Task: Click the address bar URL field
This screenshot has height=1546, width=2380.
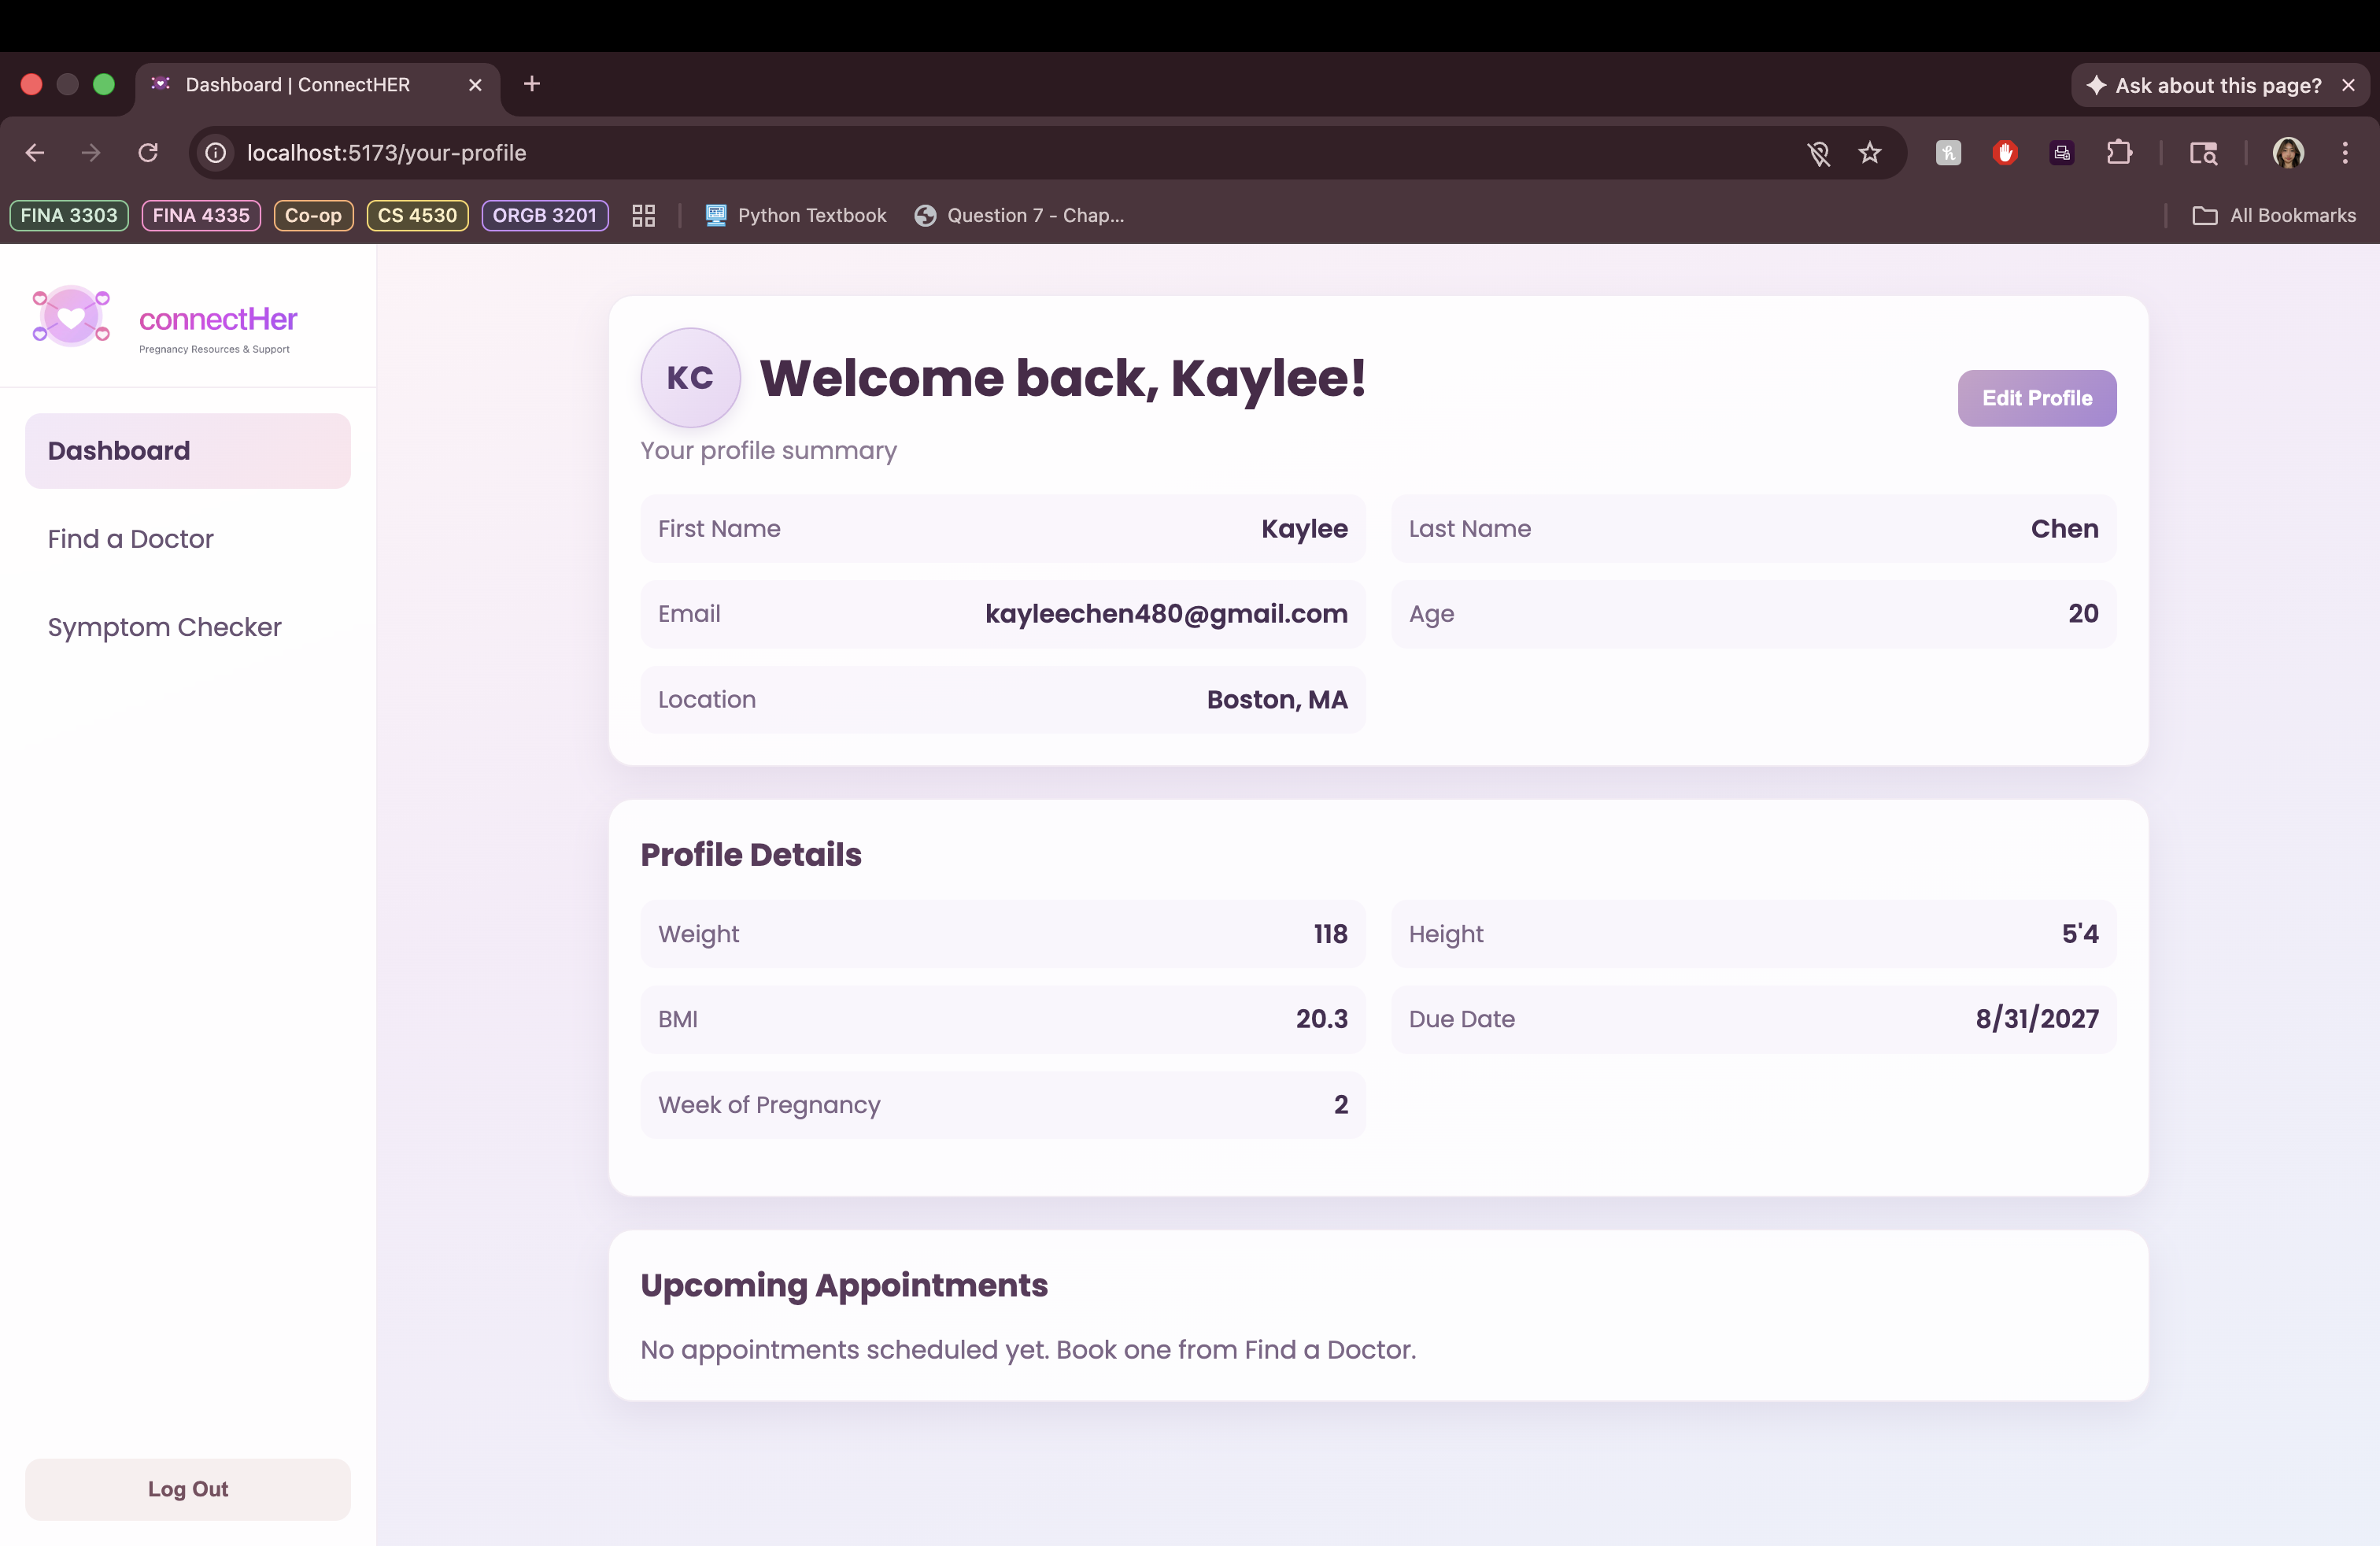Action: [900, 153]
